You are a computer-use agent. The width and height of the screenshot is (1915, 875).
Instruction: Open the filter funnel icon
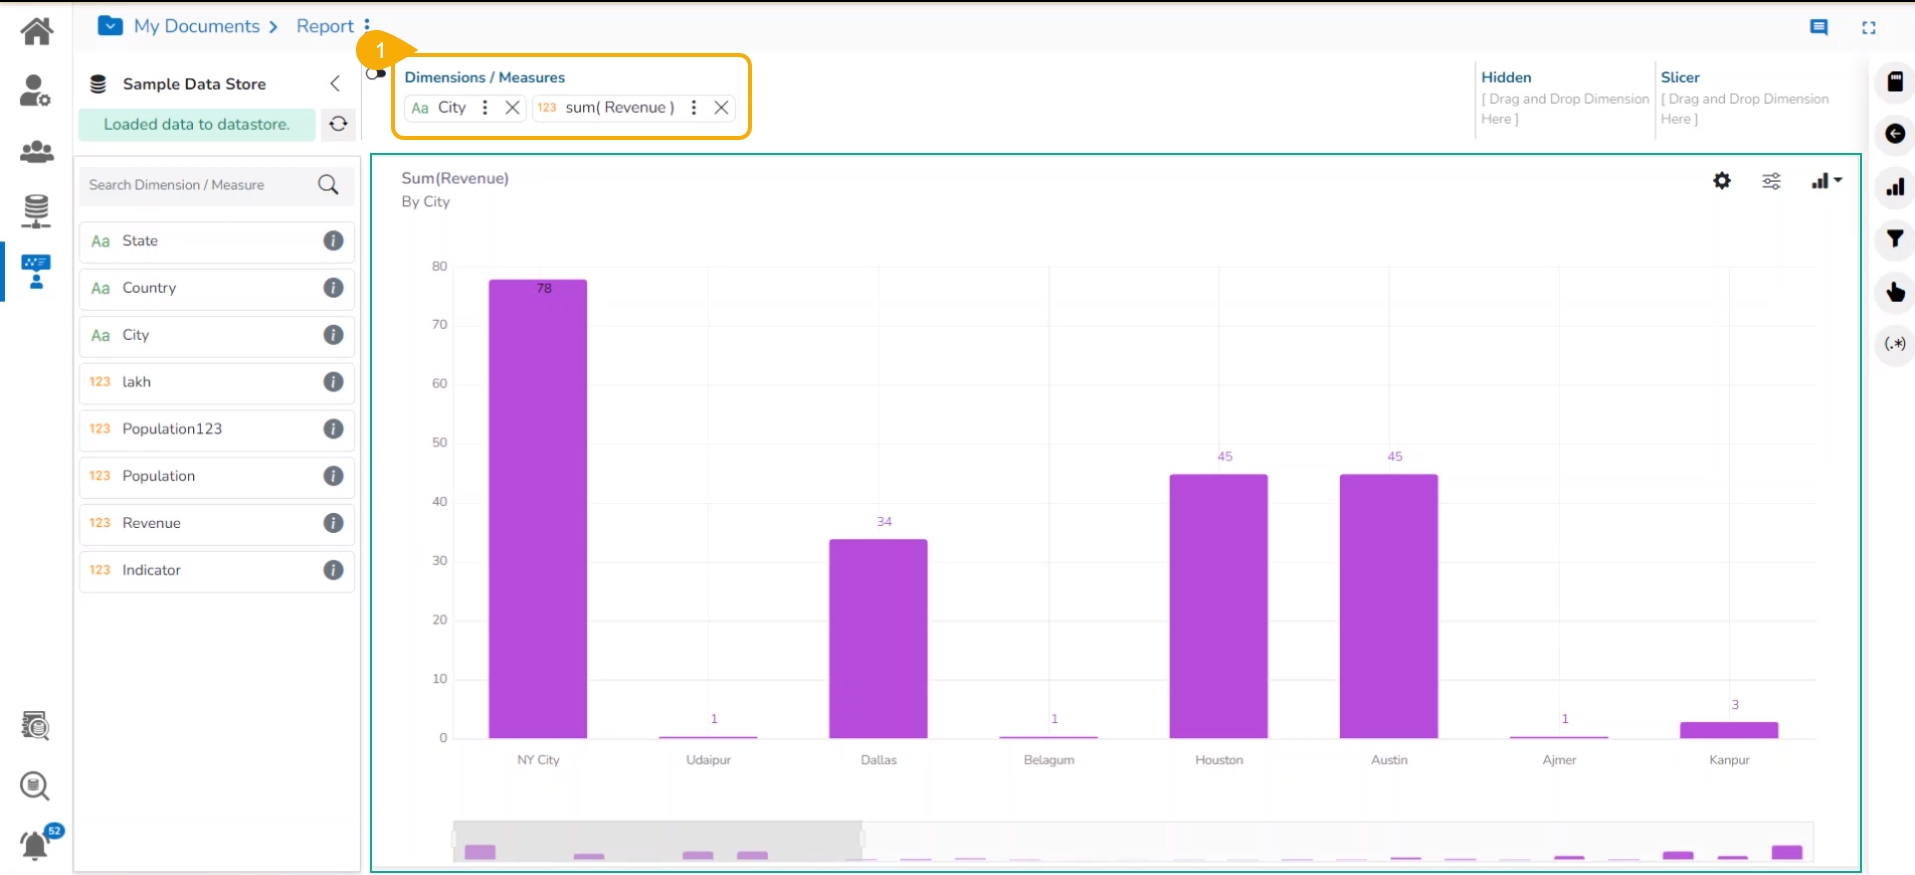[x=1894, y=239]
